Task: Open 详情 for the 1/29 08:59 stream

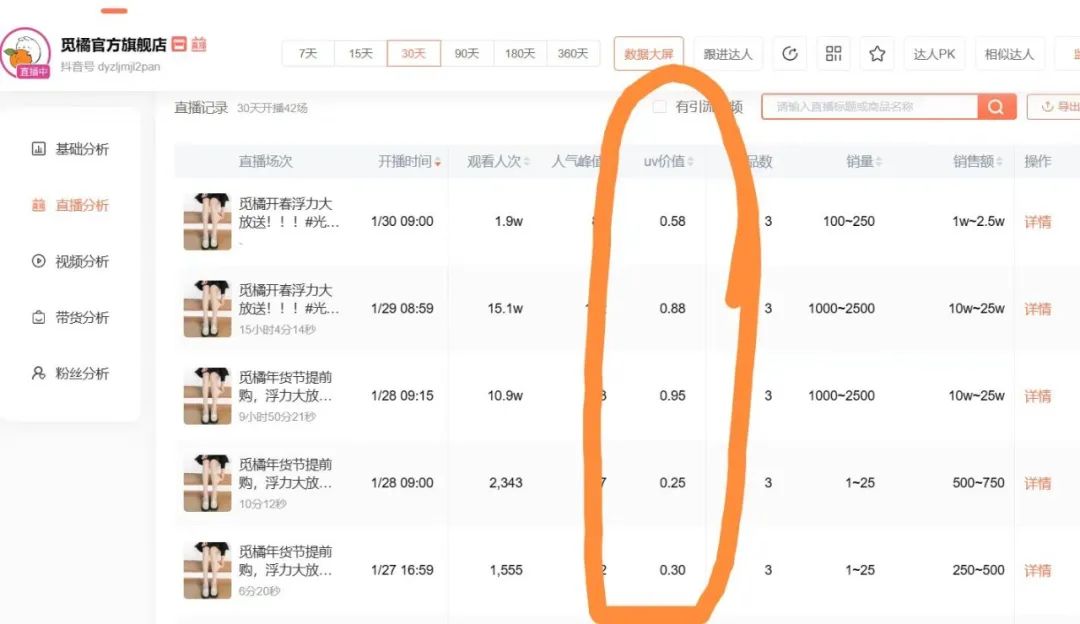Action: (x=1037, y=309)
